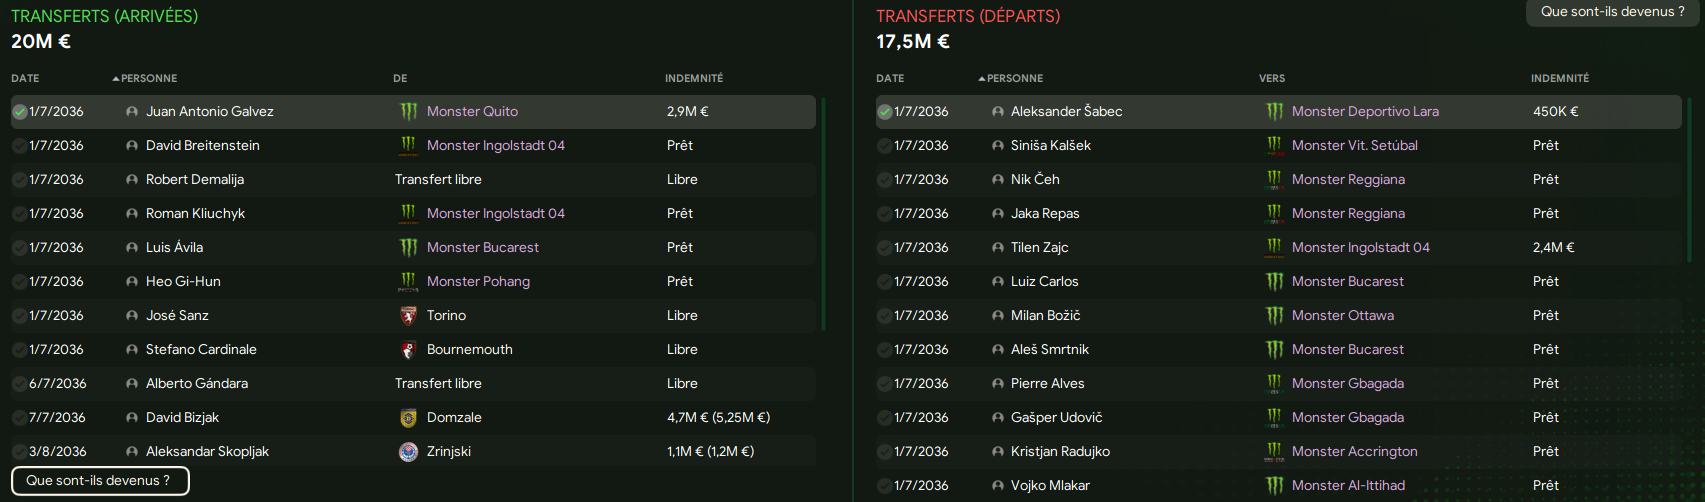Open top-right 'Que sont-ils devenus ?' button
The image size is (1705, 502).
tap(1613, 12)
